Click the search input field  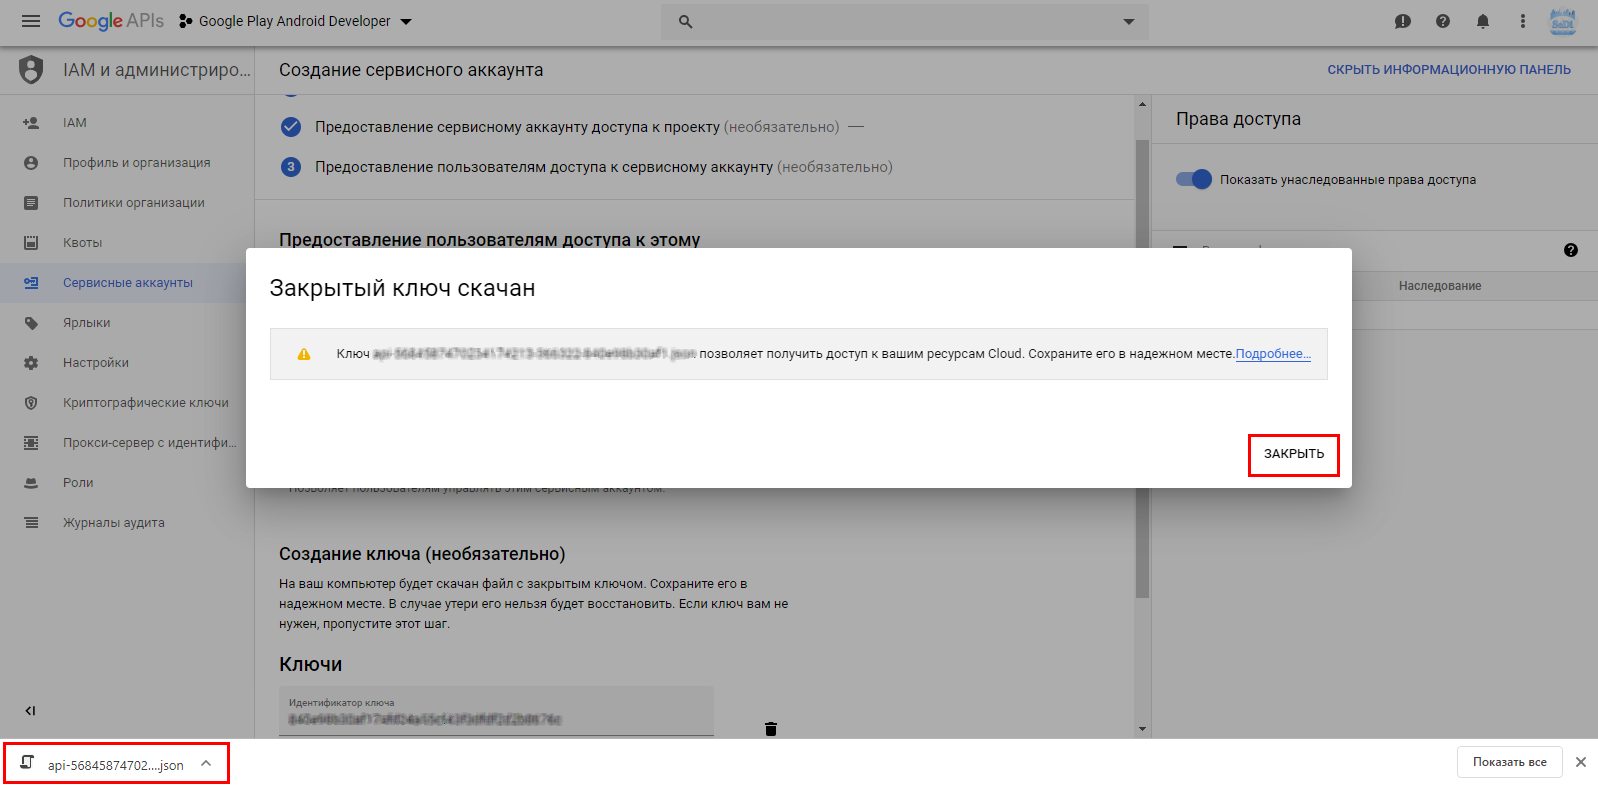tap(905, 21)
